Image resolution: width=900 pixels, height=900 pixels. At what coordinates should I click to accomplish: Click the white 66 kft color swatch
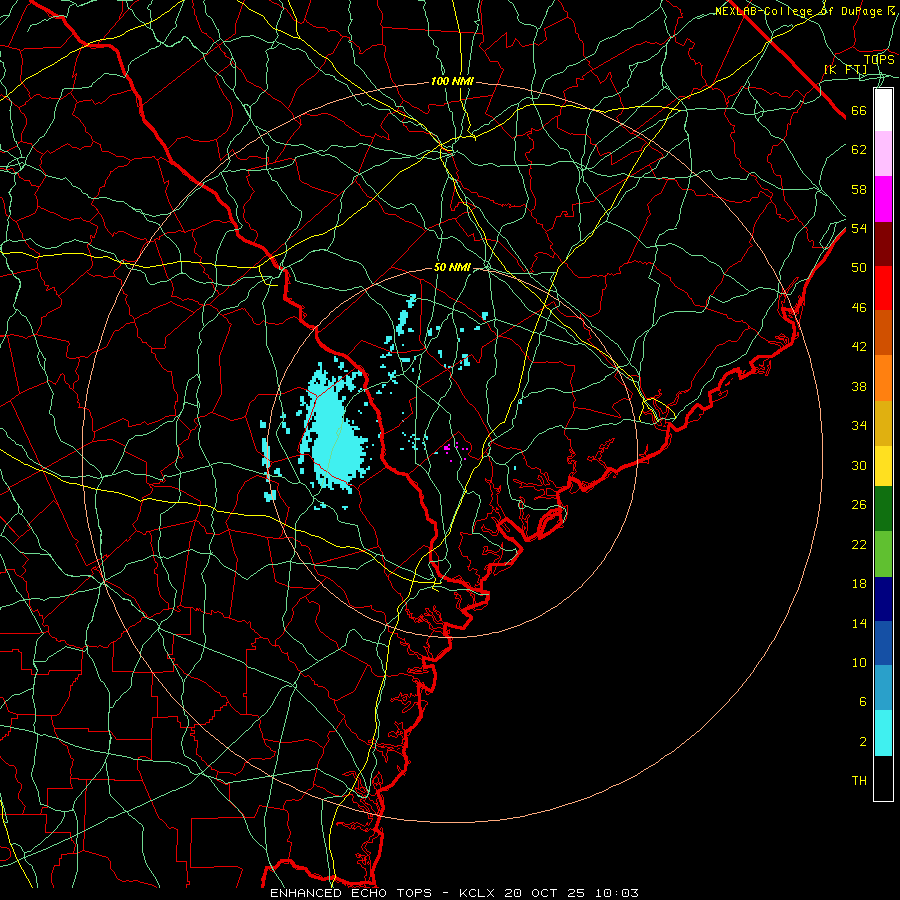click(883, 110)
